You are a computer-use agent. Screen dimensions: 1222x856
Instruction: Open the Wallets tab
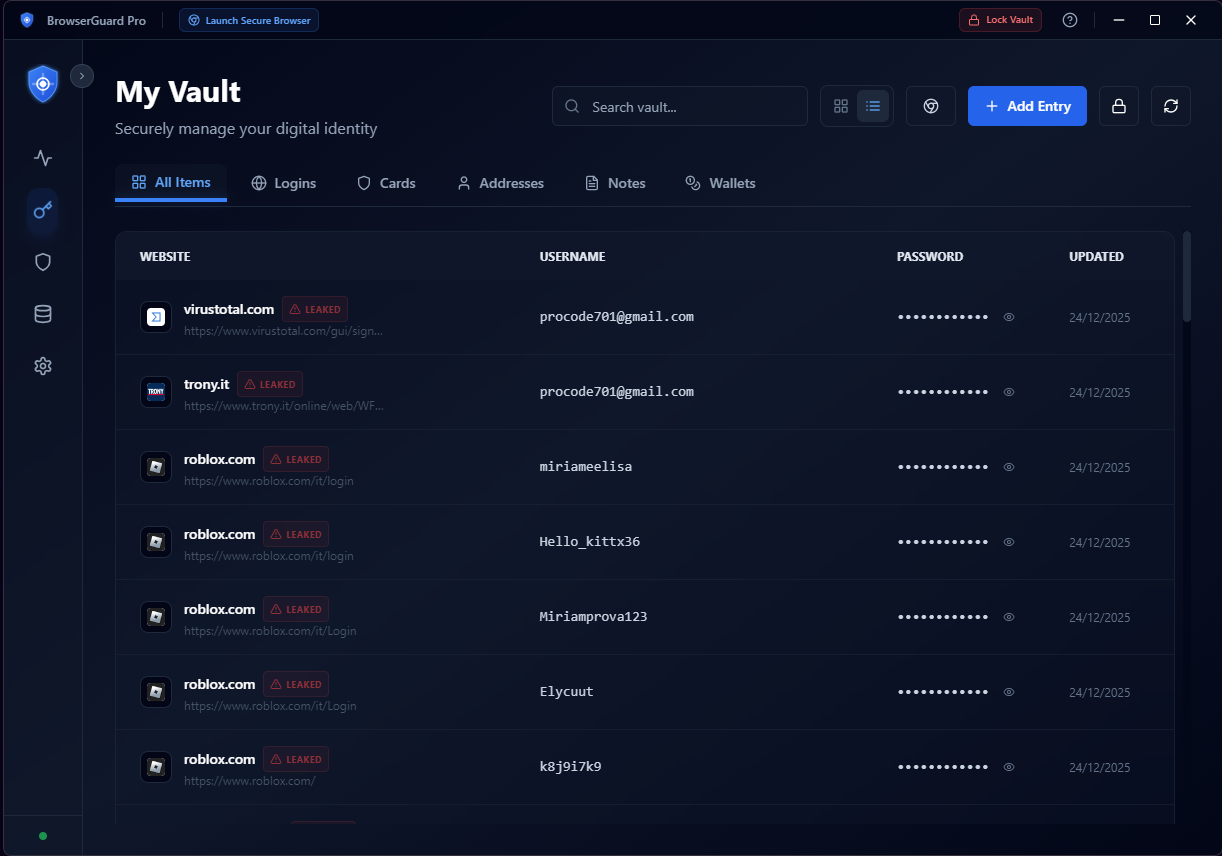coord(720,183)
